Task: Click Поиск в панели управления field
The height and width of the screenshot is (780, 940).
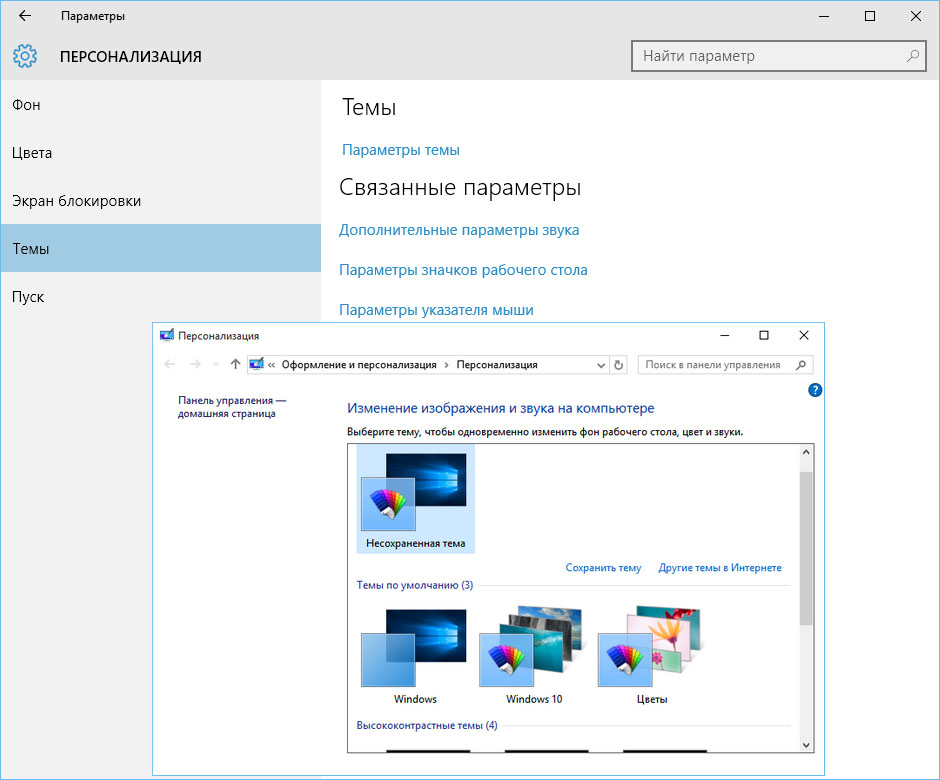Action: click(725, 365)
